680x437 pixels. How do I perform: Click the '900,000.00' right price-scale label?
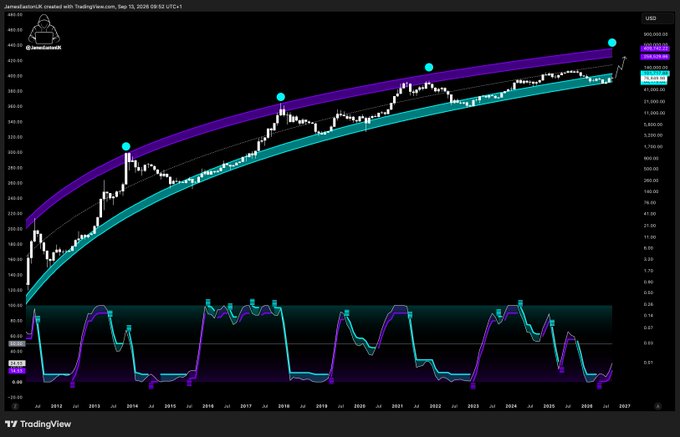[x=654, y=33]
